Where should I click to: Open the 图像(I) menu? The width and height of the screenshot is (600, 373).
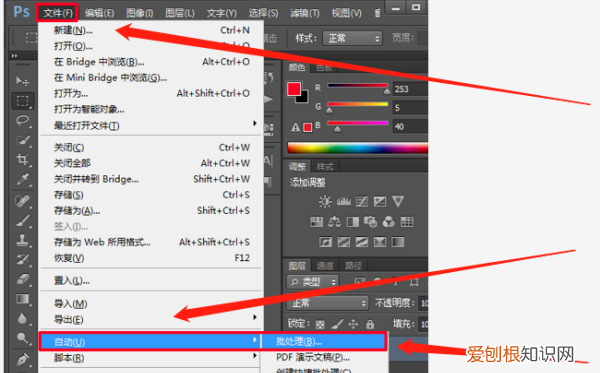[x=140, y=13]
